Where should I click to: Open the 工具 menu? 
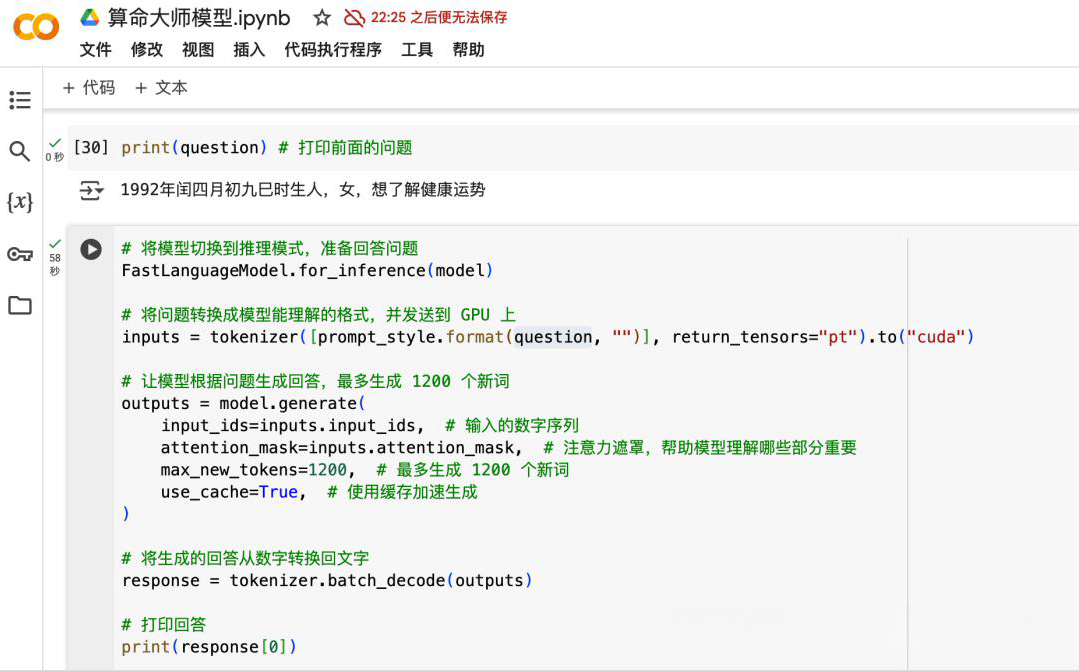(417, 50)
